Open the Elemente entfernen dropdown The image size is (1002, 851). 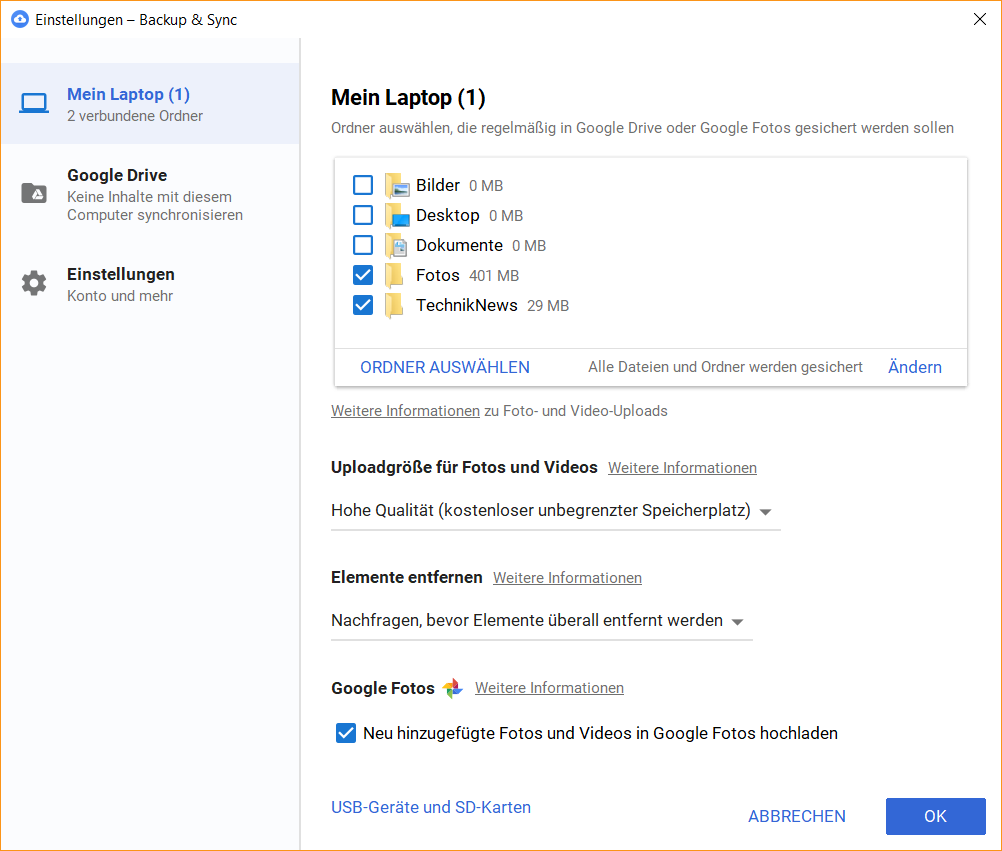[x=541, y=621]
